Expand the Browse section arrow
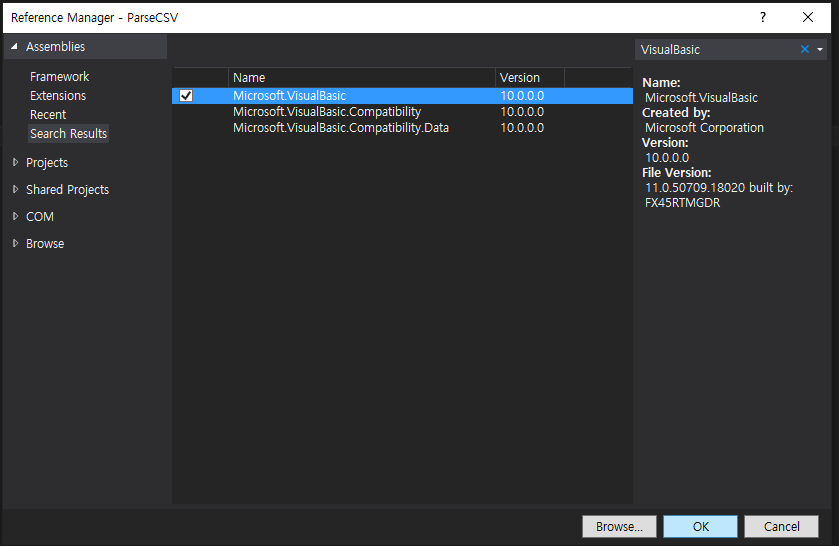839x546 pixels. (16, 243)
